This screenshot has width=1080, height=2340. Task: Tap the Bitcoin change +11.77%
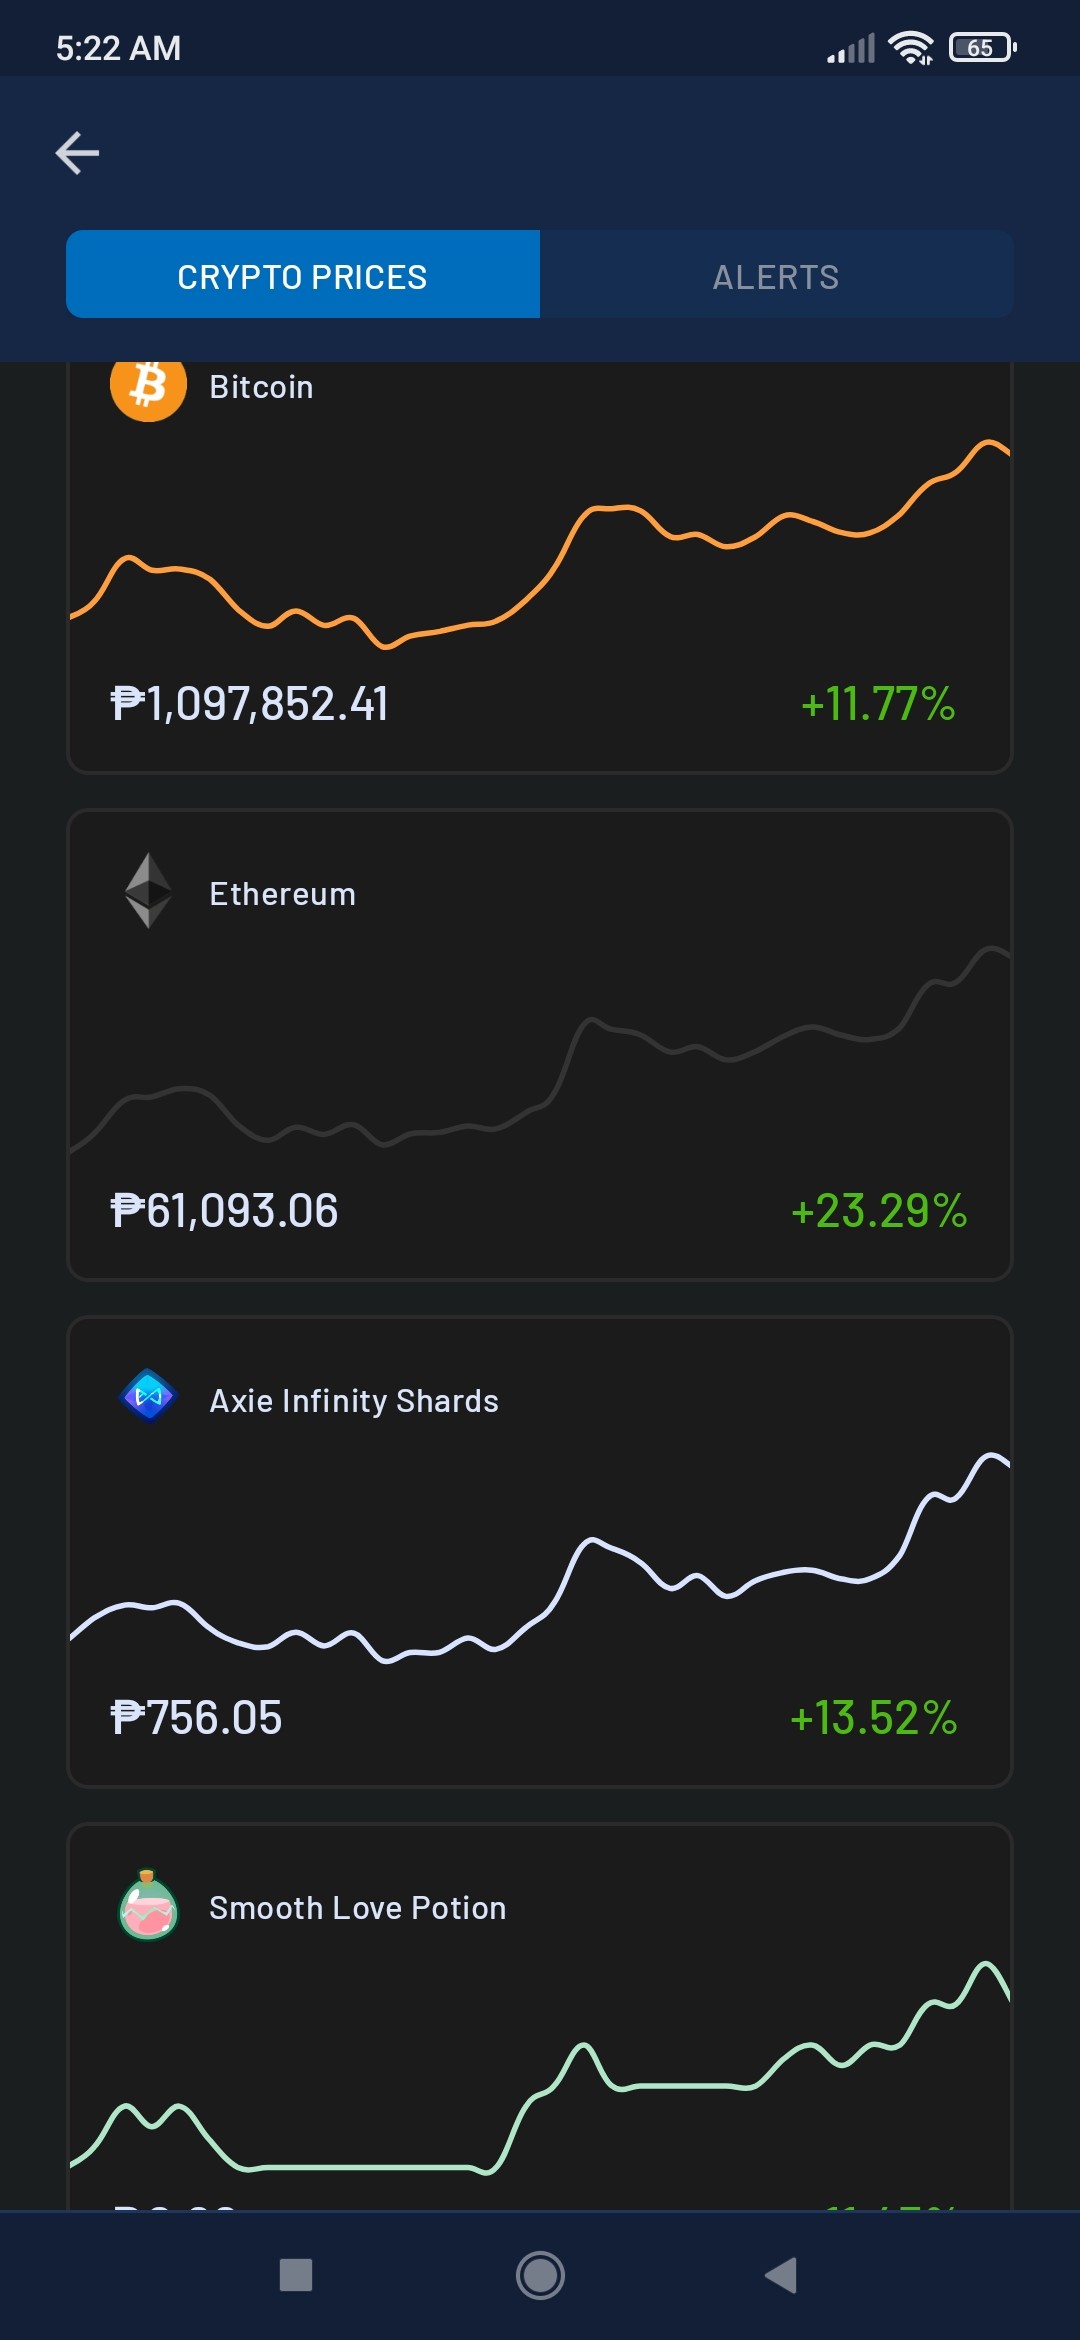(878, 704)
